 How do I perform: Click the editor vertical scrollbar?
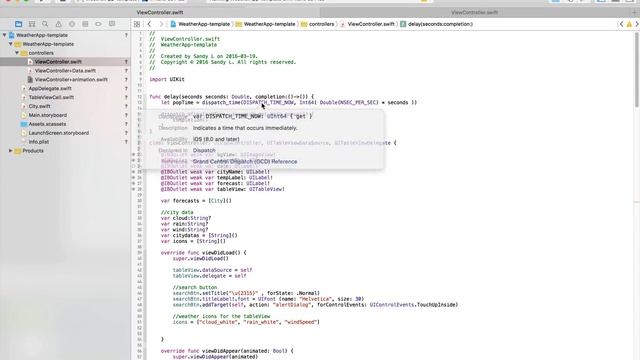pos(637,69)
